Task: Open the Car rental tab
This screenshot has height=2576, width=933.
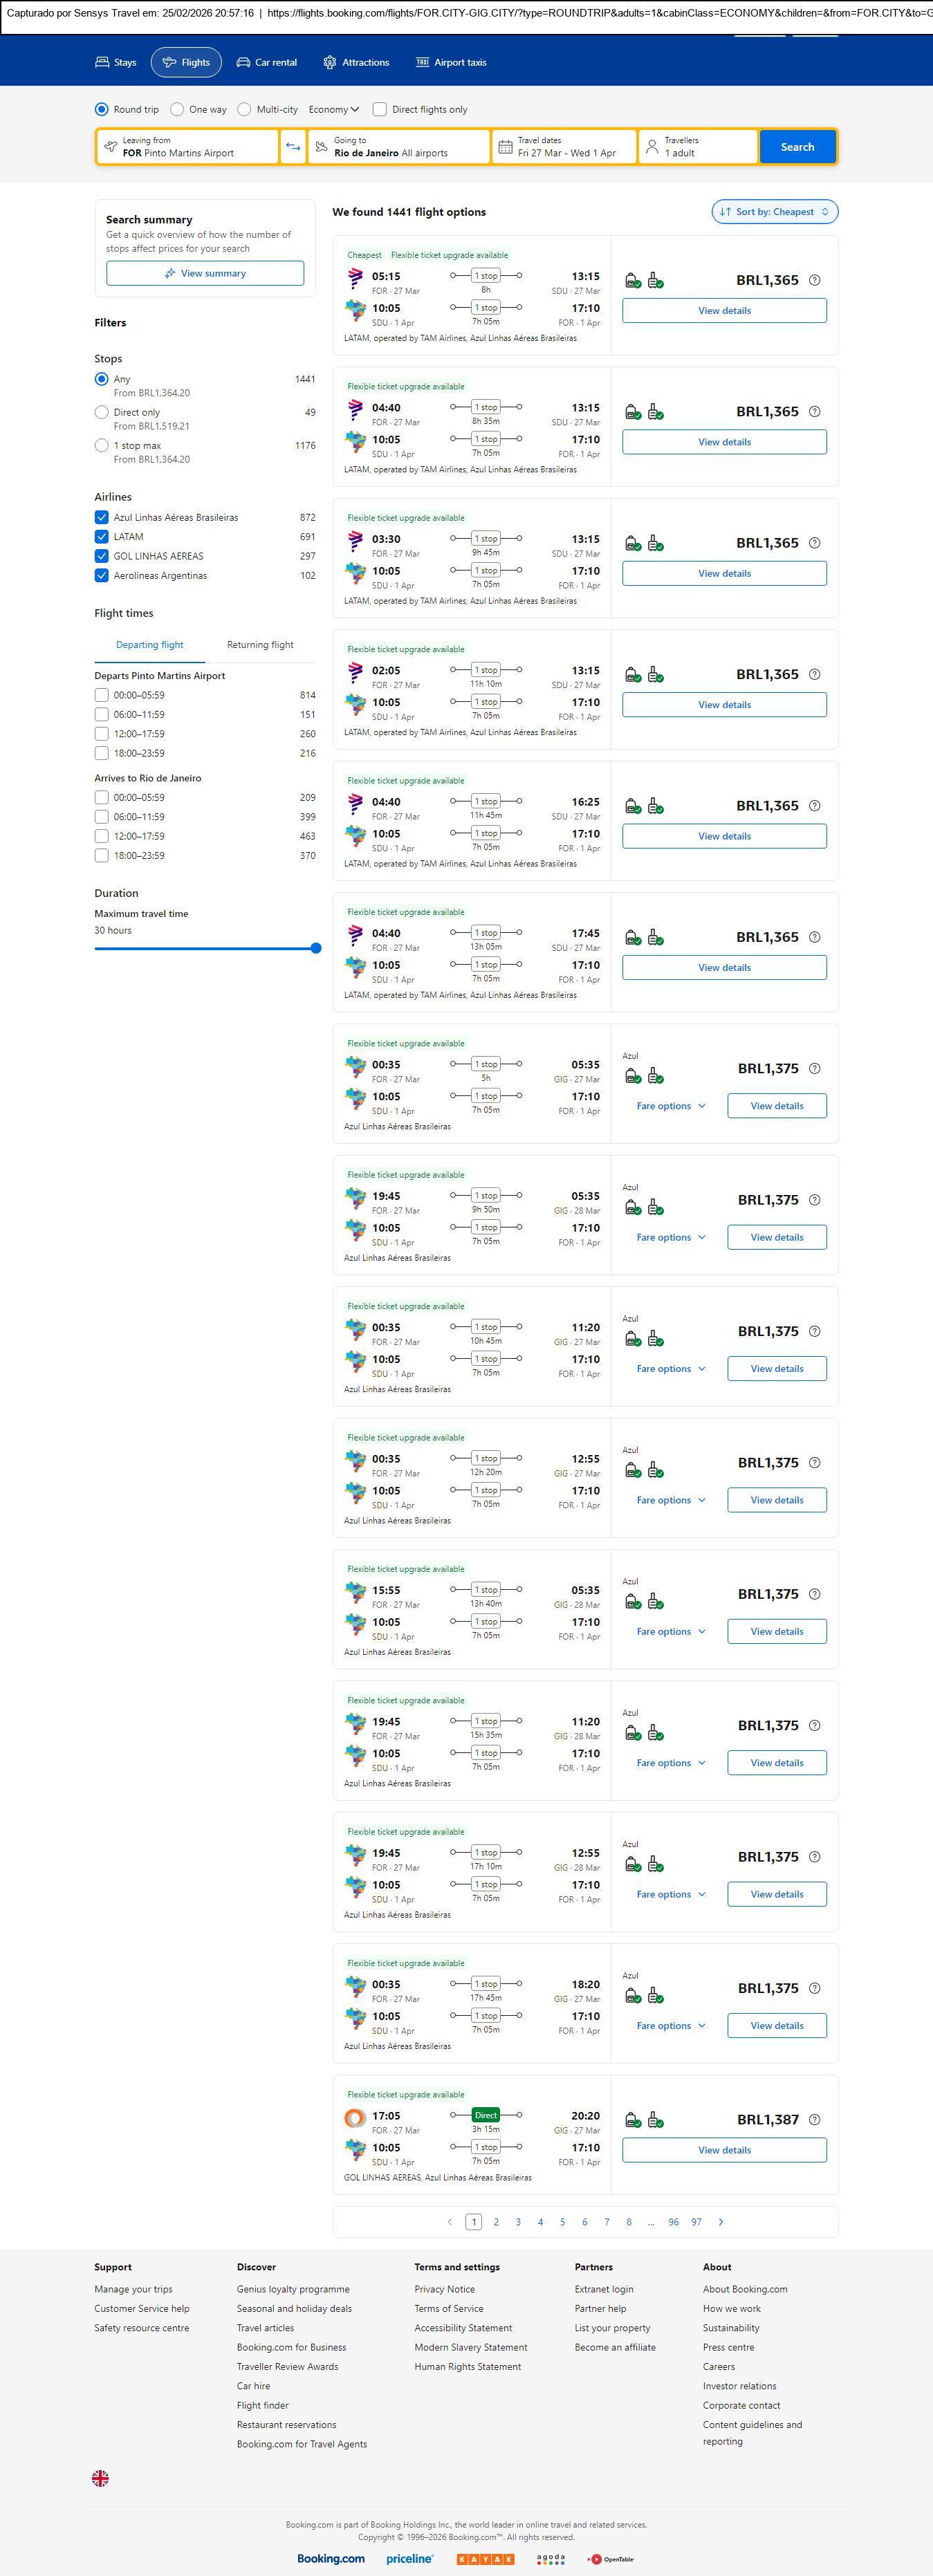Action: coord(267,63)
